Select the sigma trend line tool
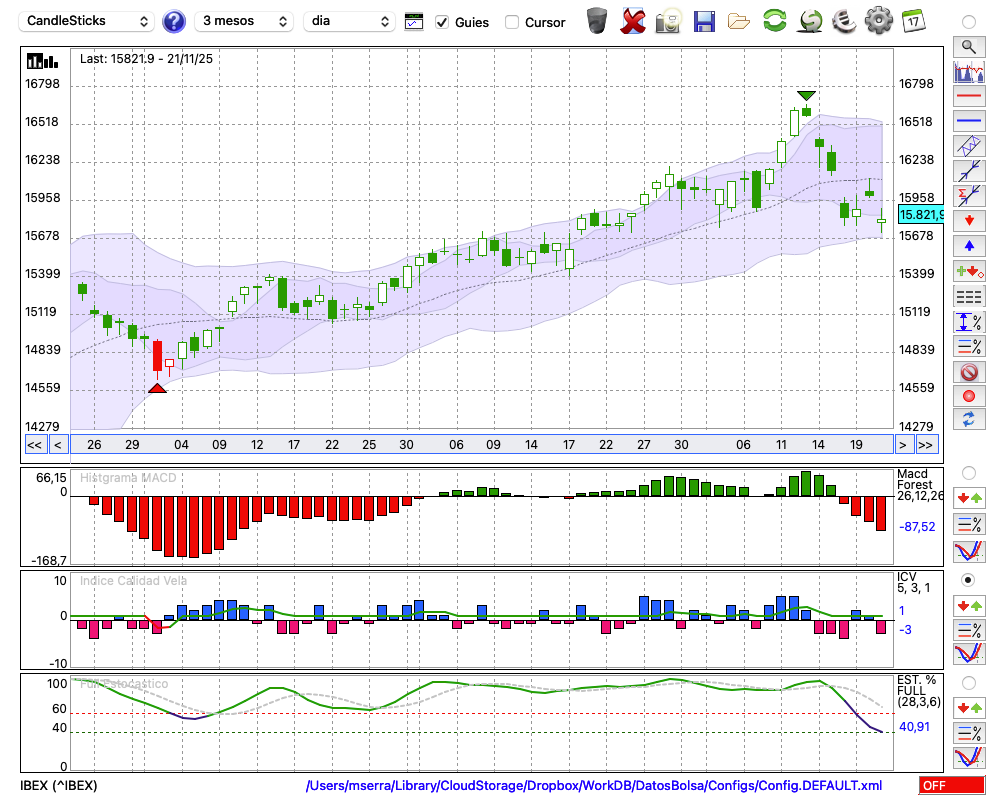The width and height of the screenshot is (1000, 800). [969, 196]
